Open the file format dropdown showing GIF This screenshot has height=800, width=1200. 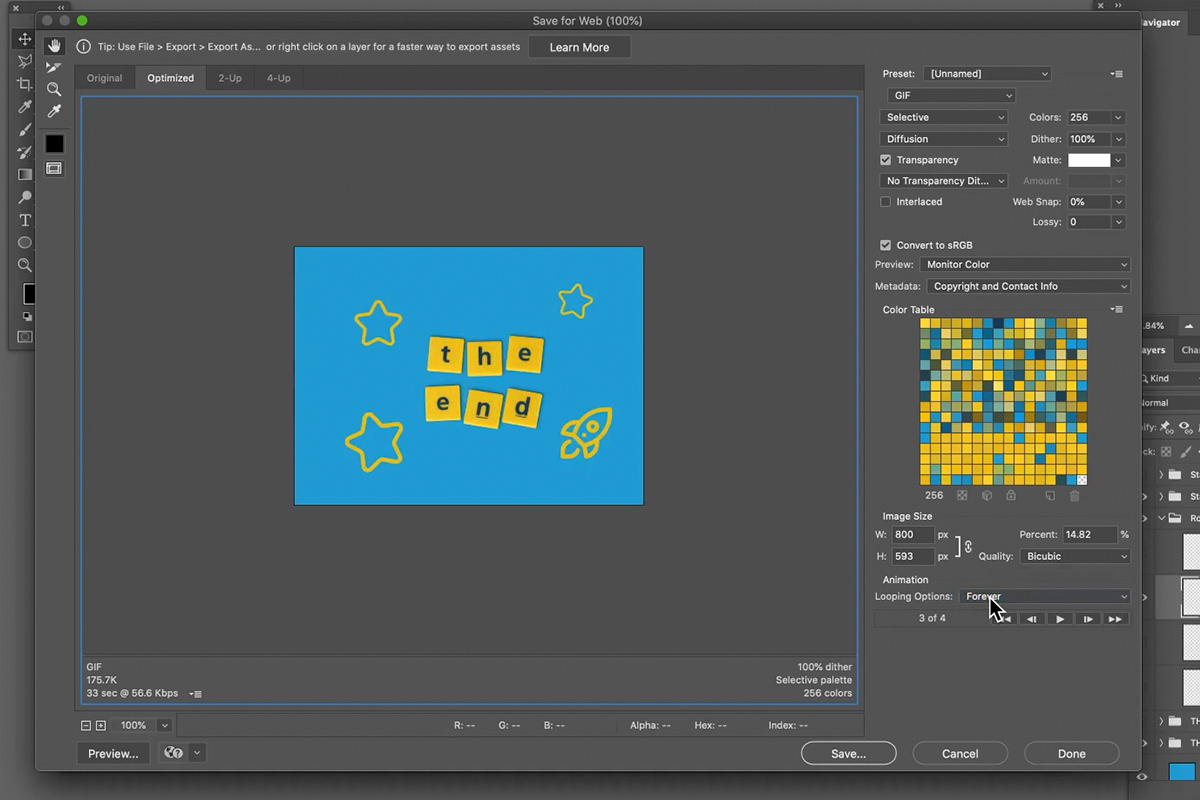pyautogui.click(x=950, y=94)
